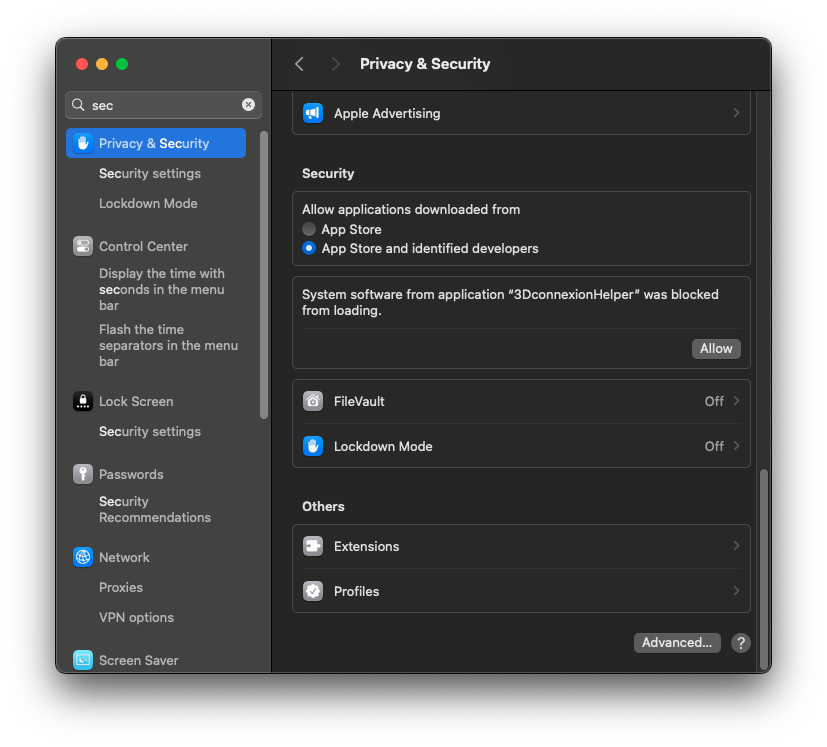Click the Lockdown Mode hand icon
The image size is (827, 747).
(x=313, y=446)
